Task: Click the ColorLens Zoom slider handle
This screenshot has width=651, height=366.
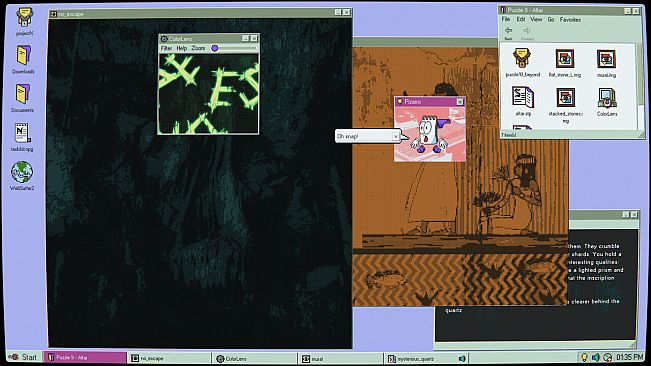Action: point(215,48)
